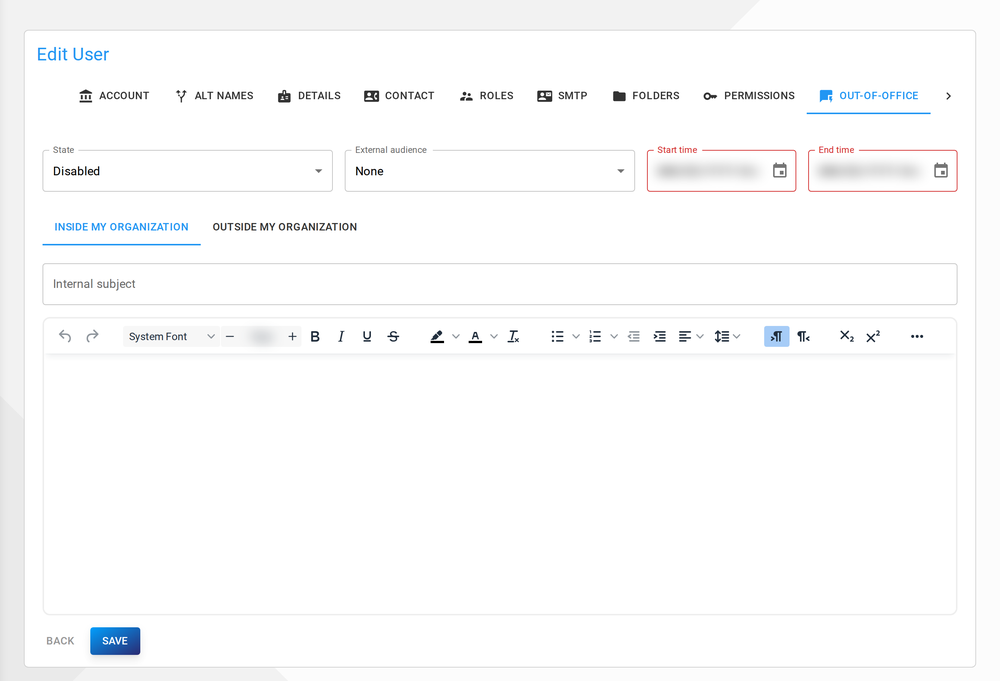
Task: Click the Internal subject field
Action: (x=500, y=284)
